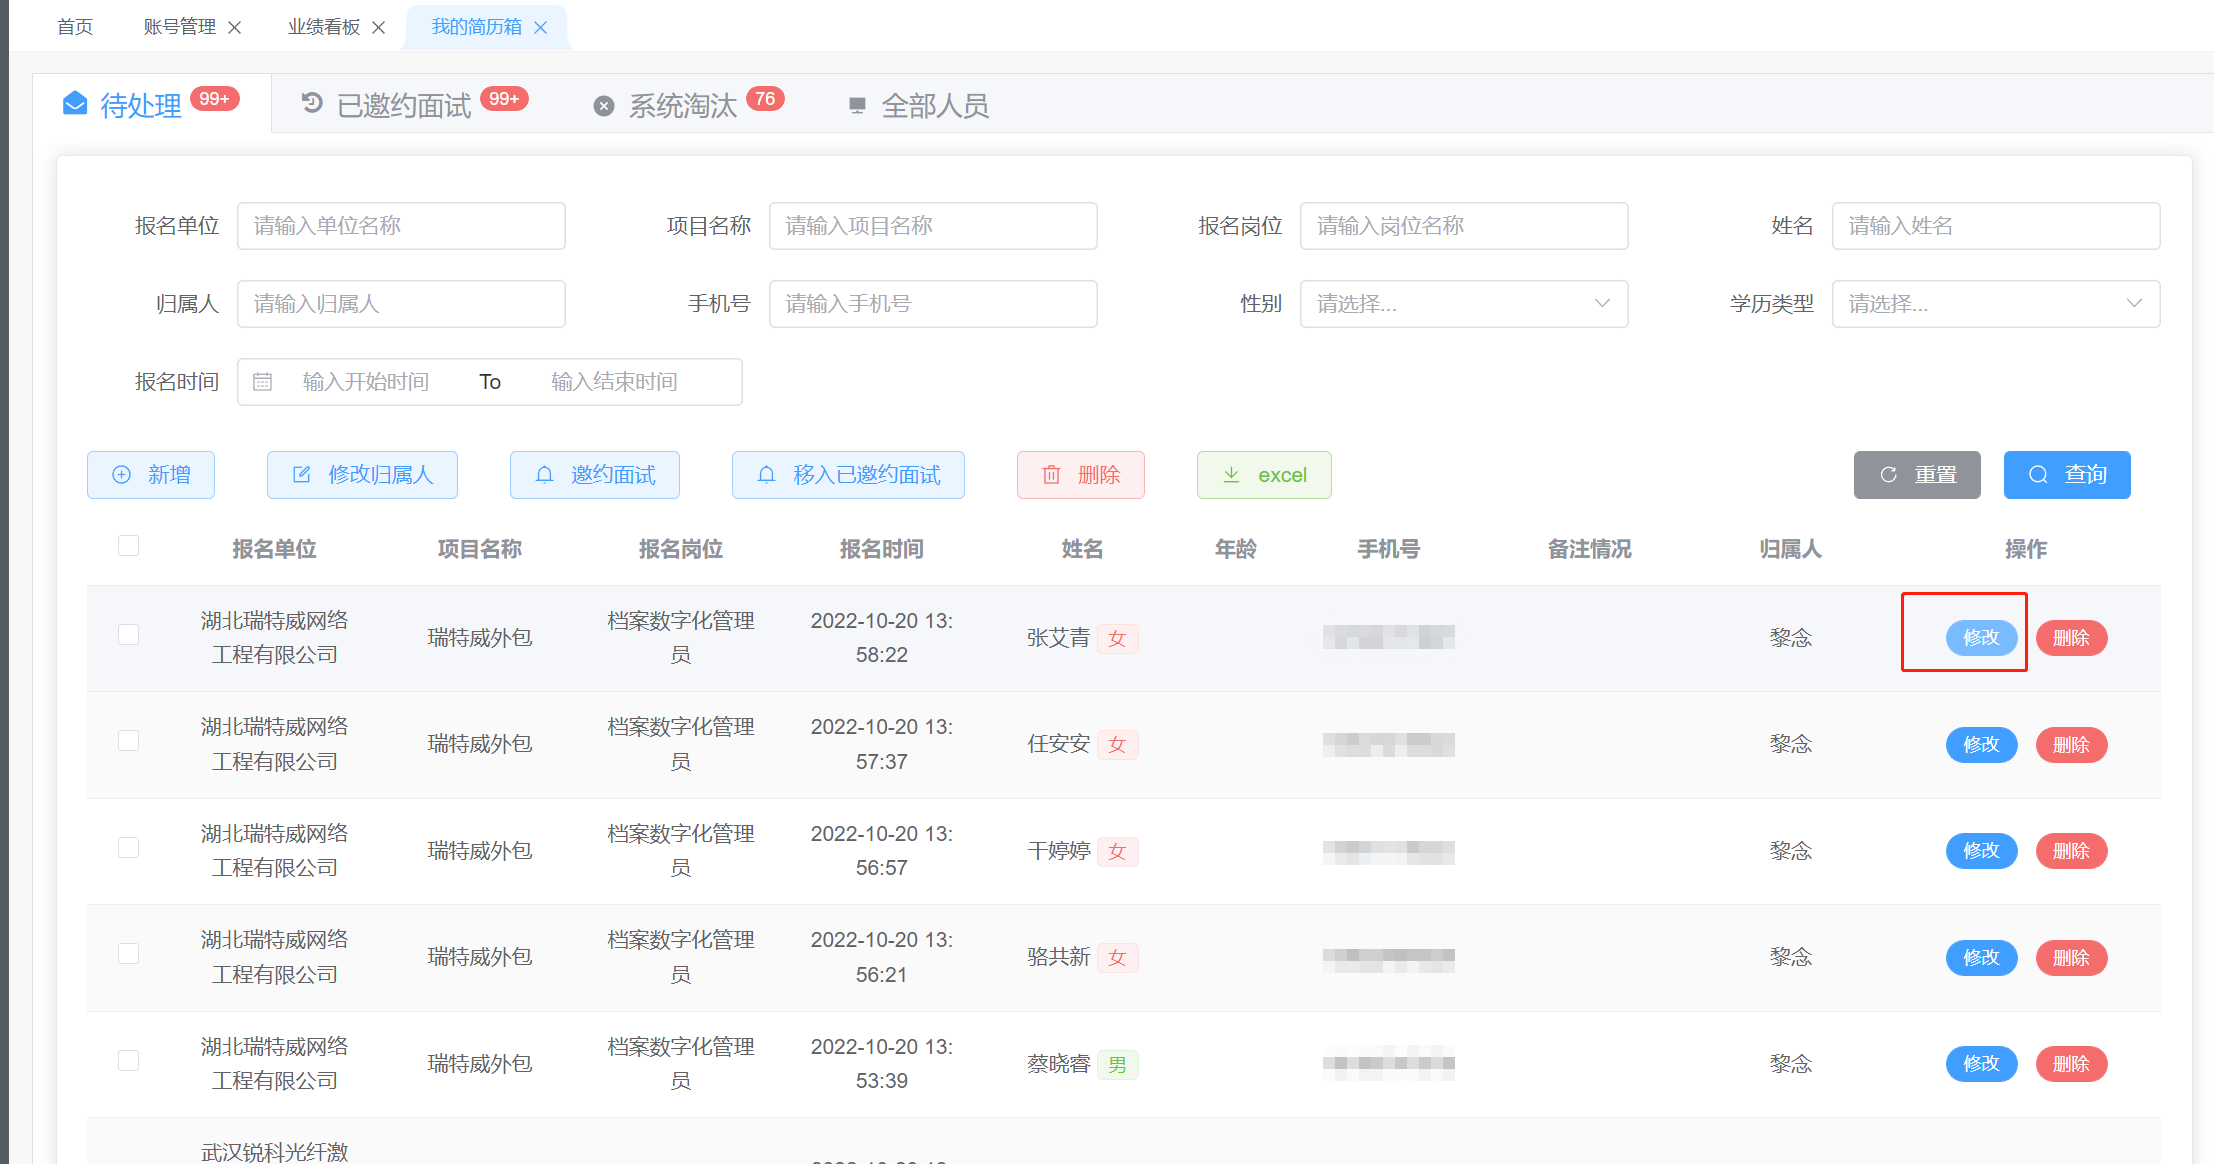Click the 报名时间 column header
This screenshot has width=2214, height=1164.
click(881, 549)
